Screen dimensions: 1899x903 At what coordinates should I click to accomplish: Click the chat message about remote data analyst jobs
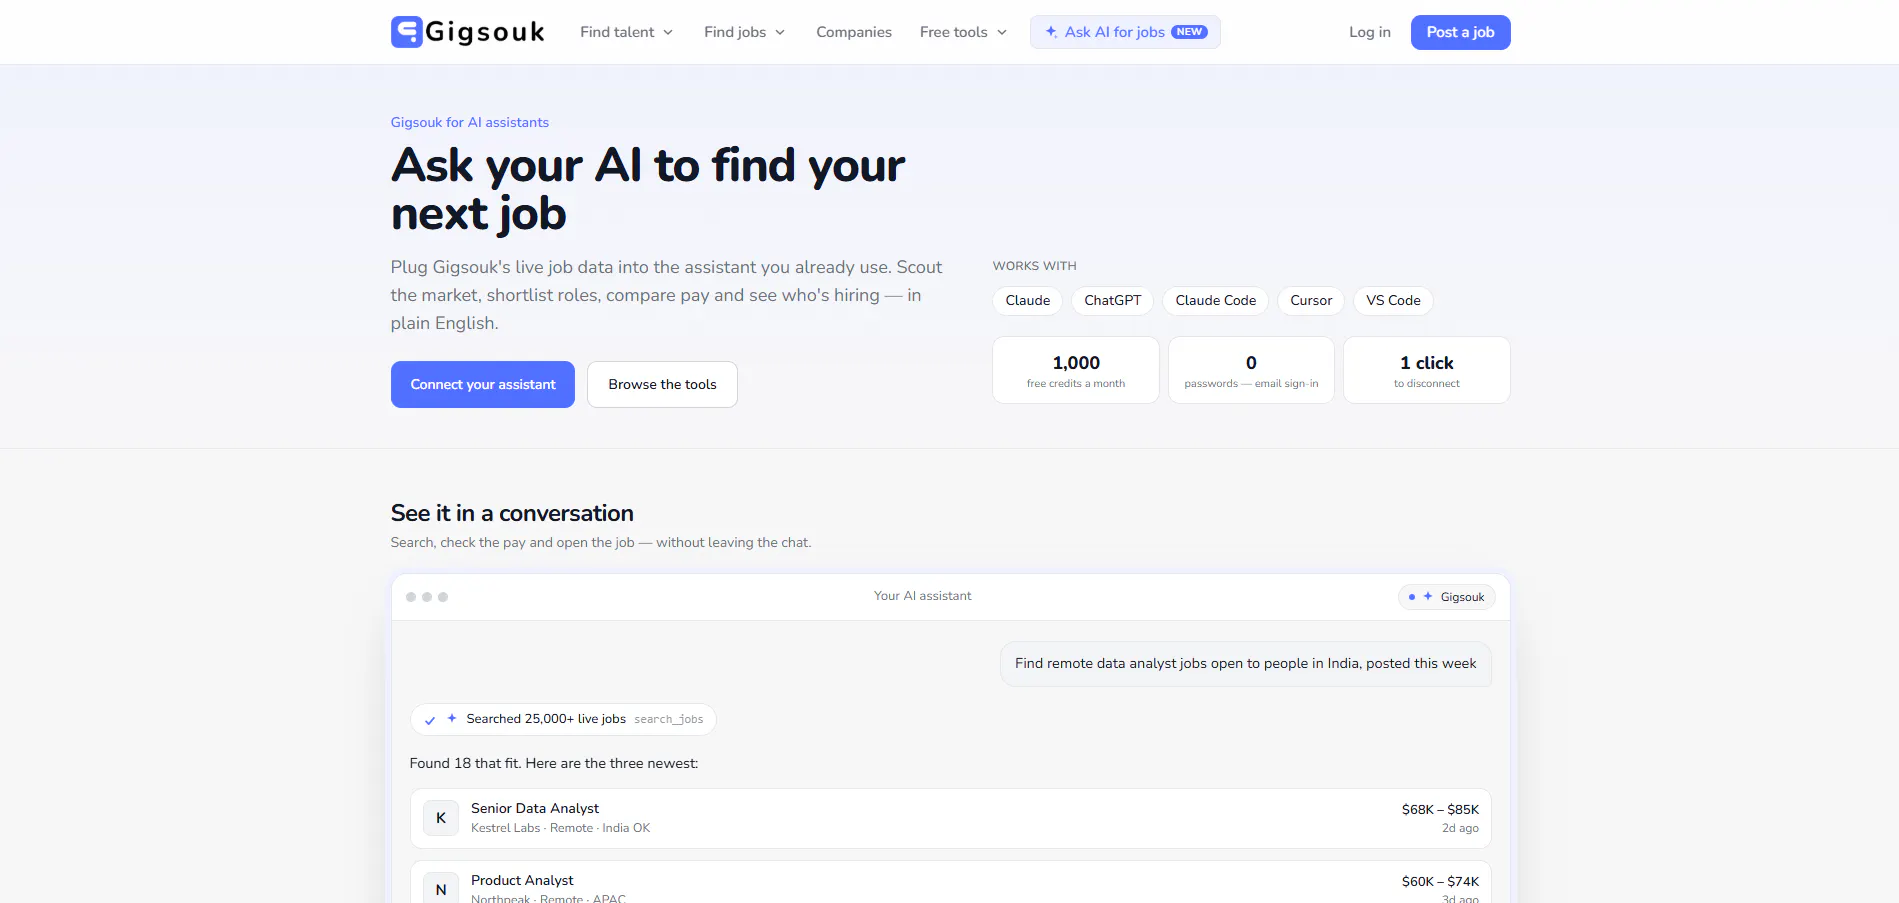point(1245,664)
